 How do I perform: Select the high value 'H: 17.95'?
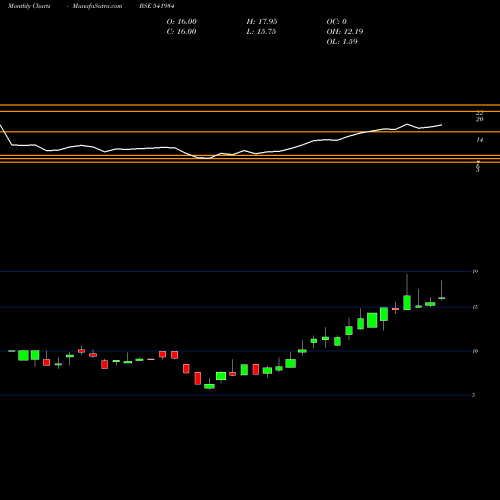tap(262, 22)
